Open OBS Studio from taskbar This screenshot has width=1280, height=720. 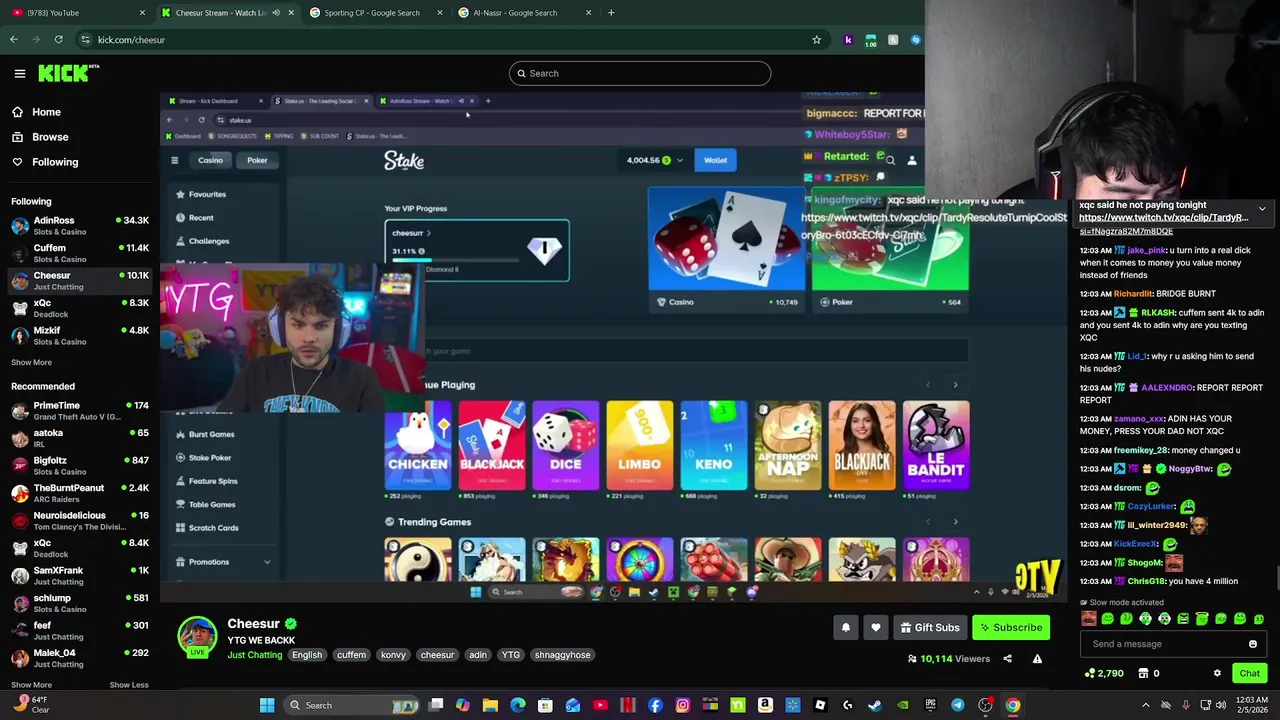point(985,705)
